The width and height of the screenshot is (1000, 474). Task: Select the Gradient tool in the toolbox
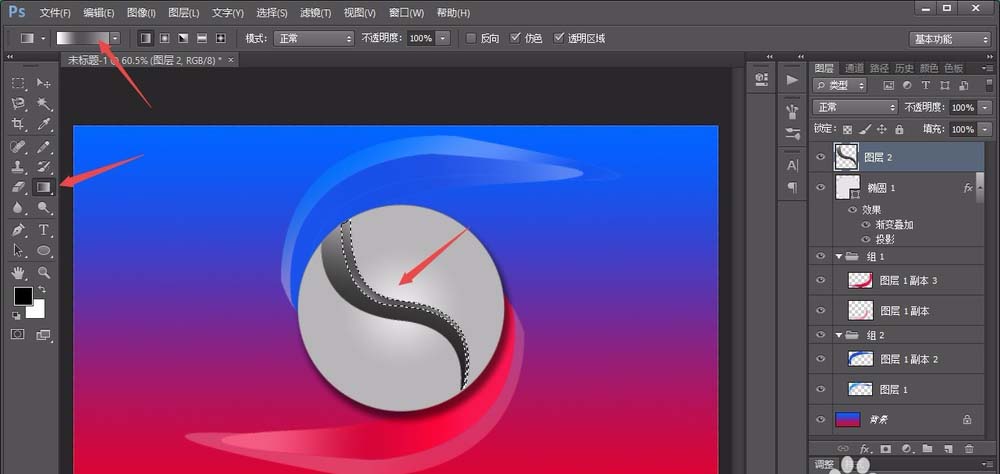point(44,187)
